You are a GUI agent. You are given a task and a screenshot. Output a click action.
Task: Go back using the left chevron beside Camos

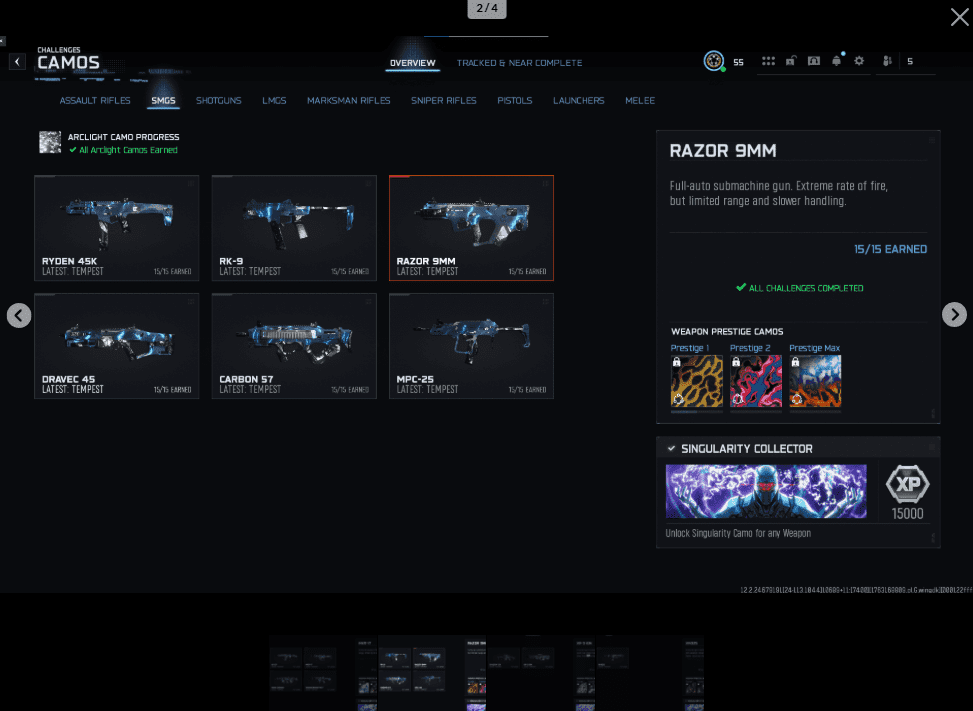17,62
